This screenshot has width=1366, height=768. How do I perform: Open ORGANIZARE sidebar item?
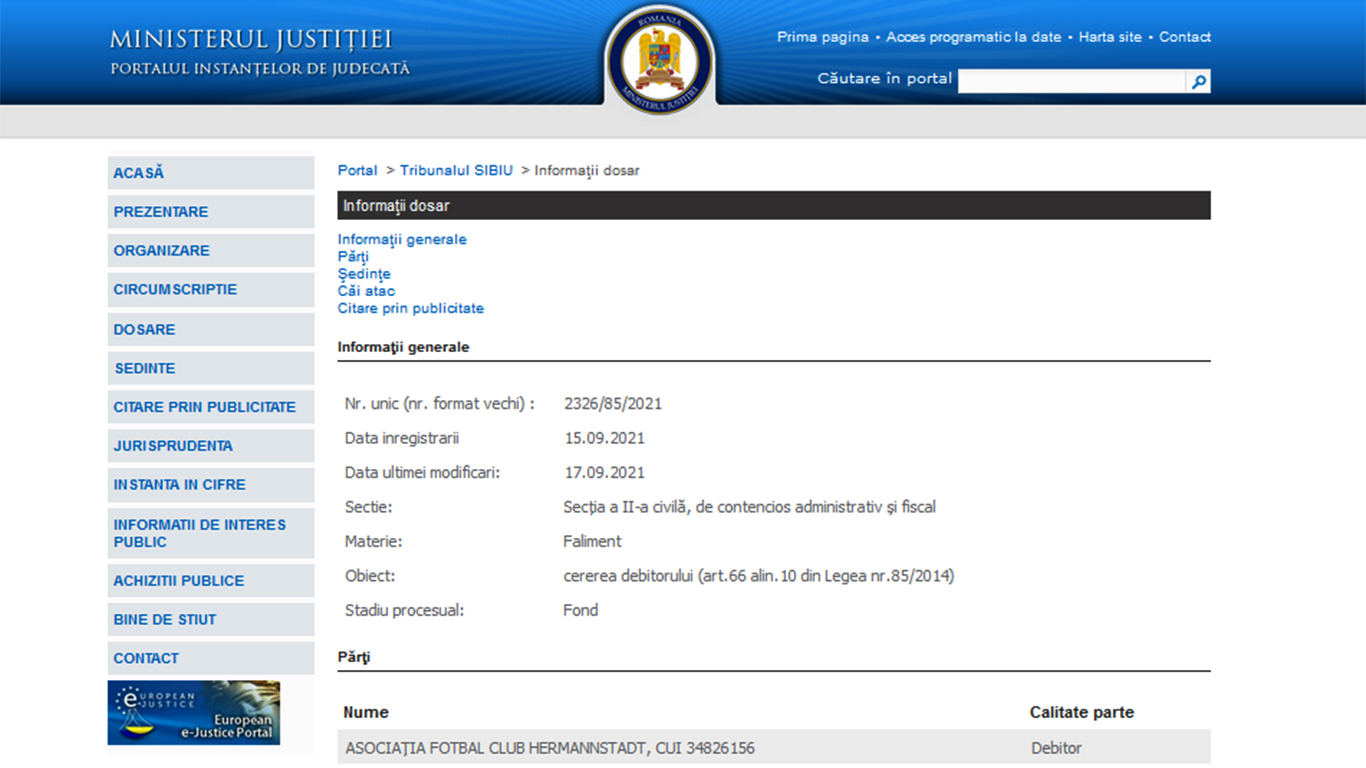click(211, 251)
